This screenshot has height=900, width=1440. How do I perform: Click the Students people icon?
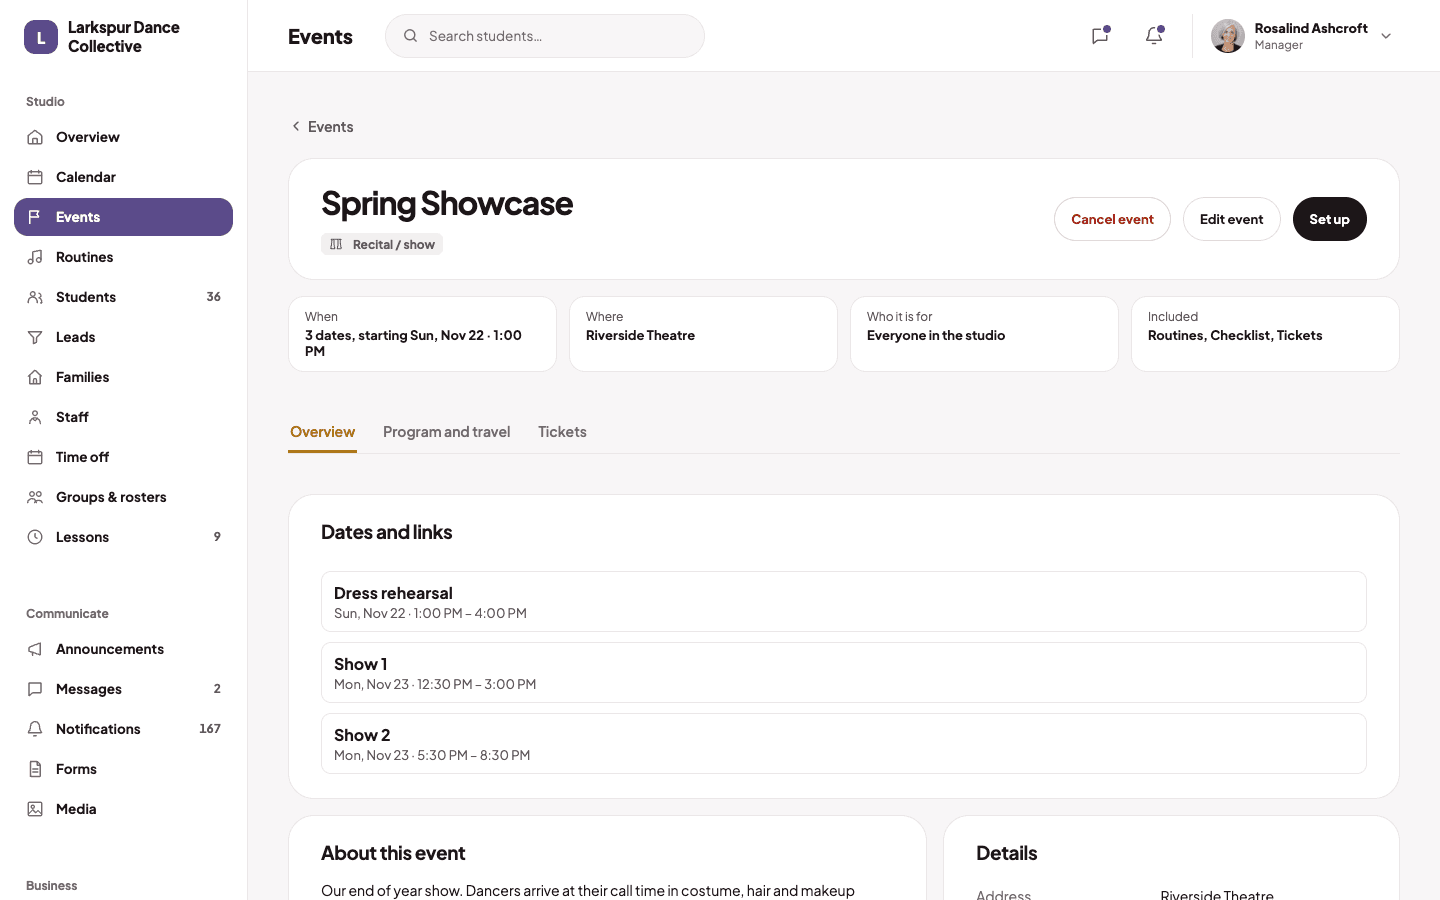point(35,297)
